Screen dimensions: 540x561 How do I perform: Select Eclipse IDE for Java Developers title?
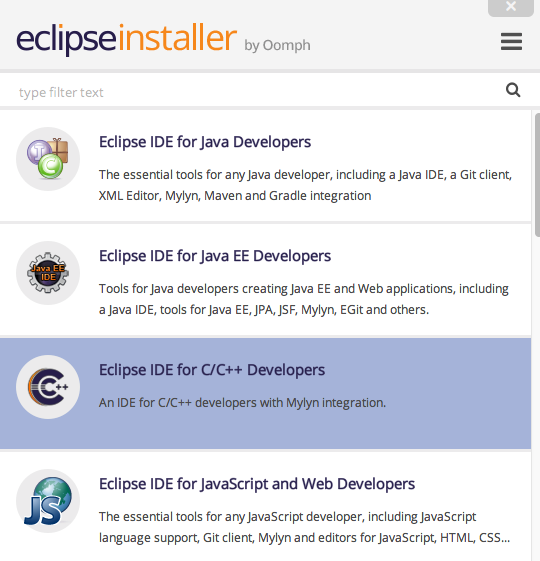205,142
